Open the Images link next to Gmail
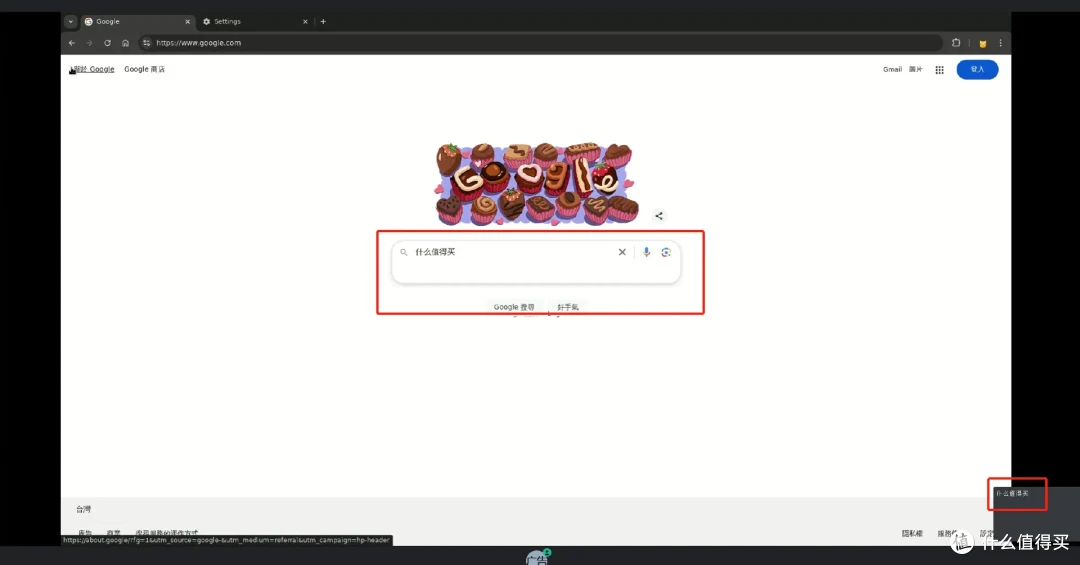 pos(915,70)
